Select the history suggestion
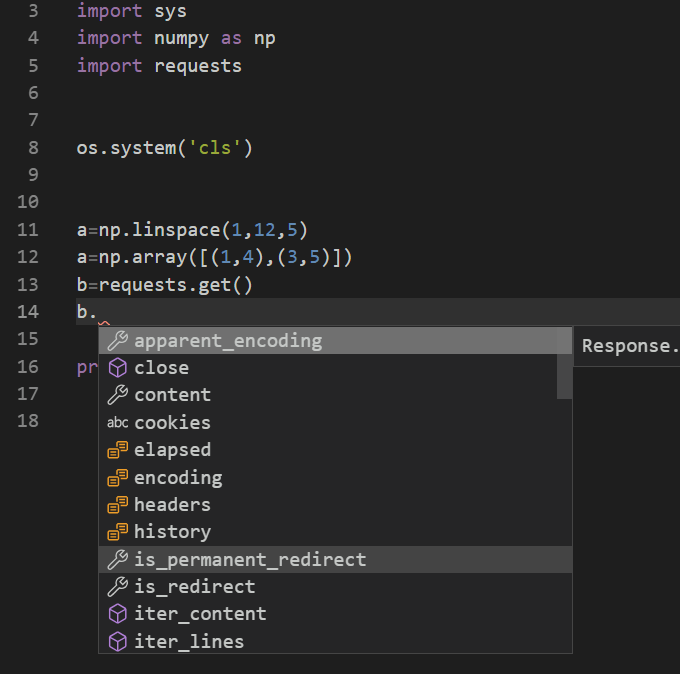 click(335, 532)
